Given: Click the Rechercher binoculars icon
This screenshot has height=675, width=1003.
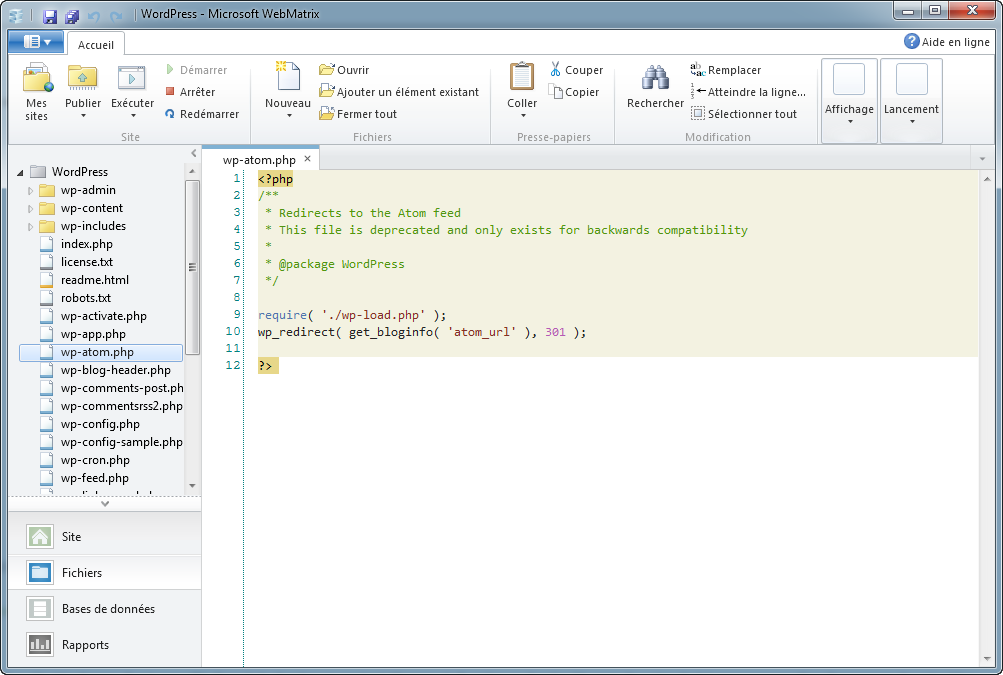Looking at the screenshot, I should pos(655,78).
